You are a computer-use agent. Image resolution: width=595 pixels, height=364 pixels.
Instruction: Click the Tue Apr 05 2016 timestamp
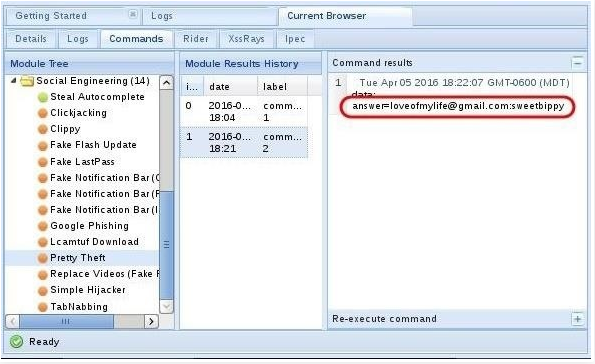click(x=464, y=82)
